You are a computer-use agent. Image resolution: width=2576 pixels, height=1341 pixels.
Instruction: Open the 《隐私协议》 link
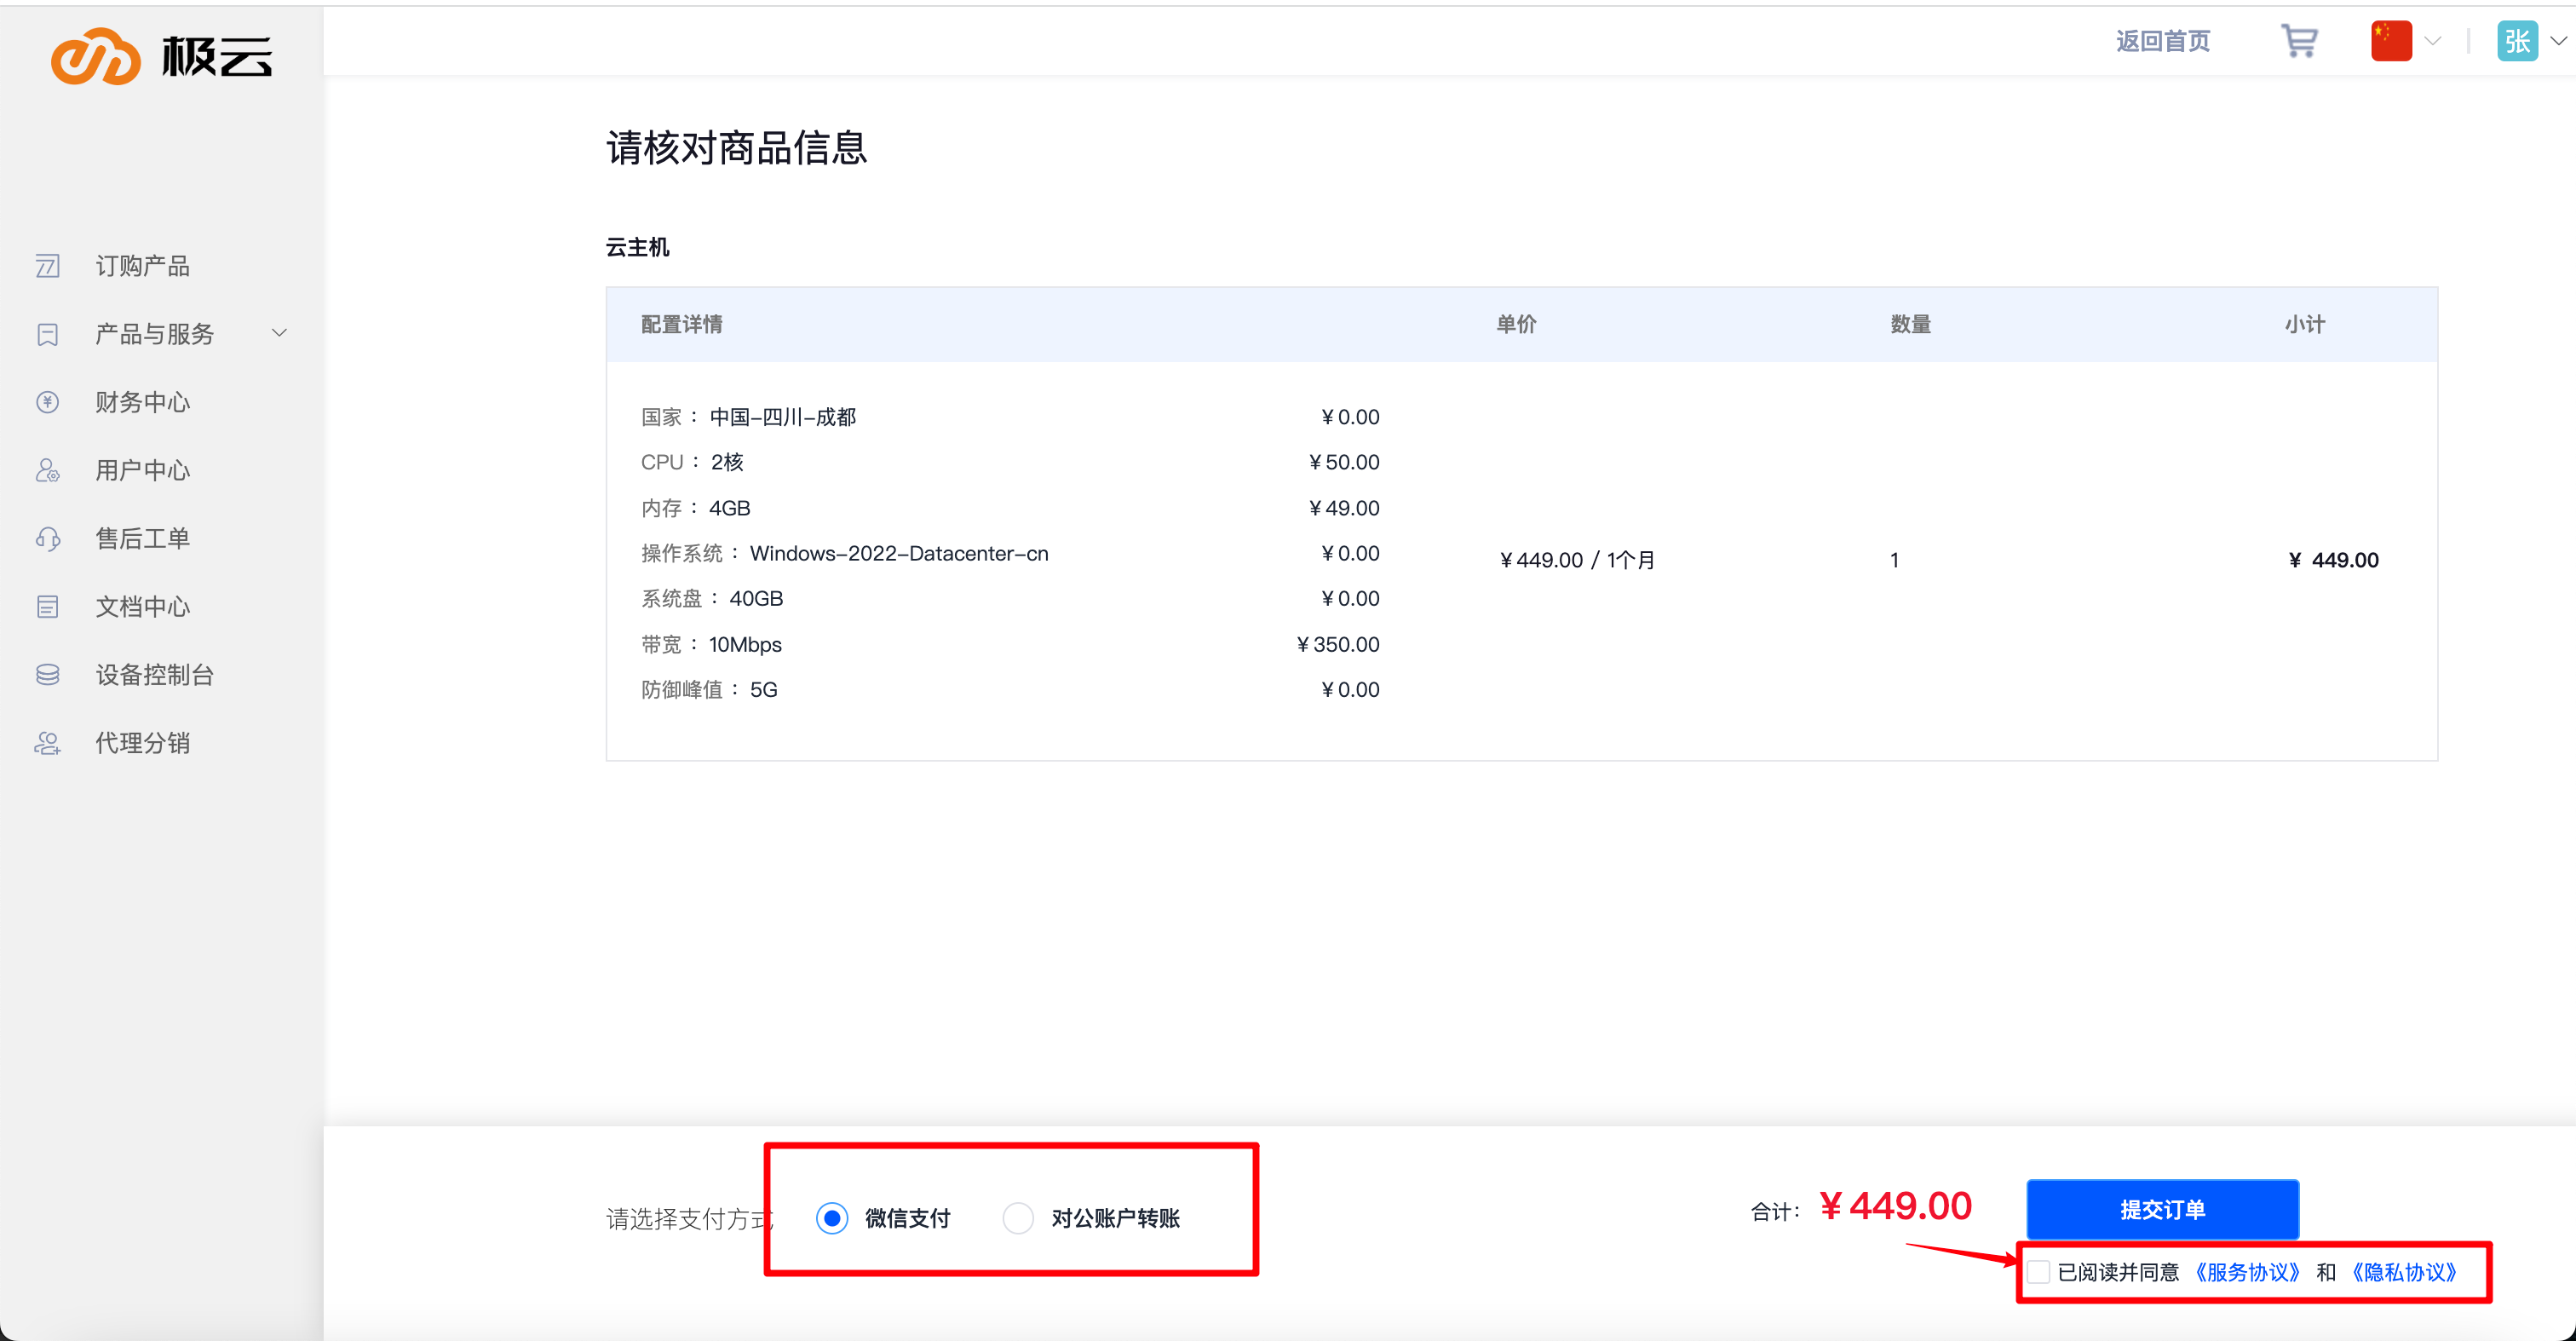click(x=2403, y=1272)
